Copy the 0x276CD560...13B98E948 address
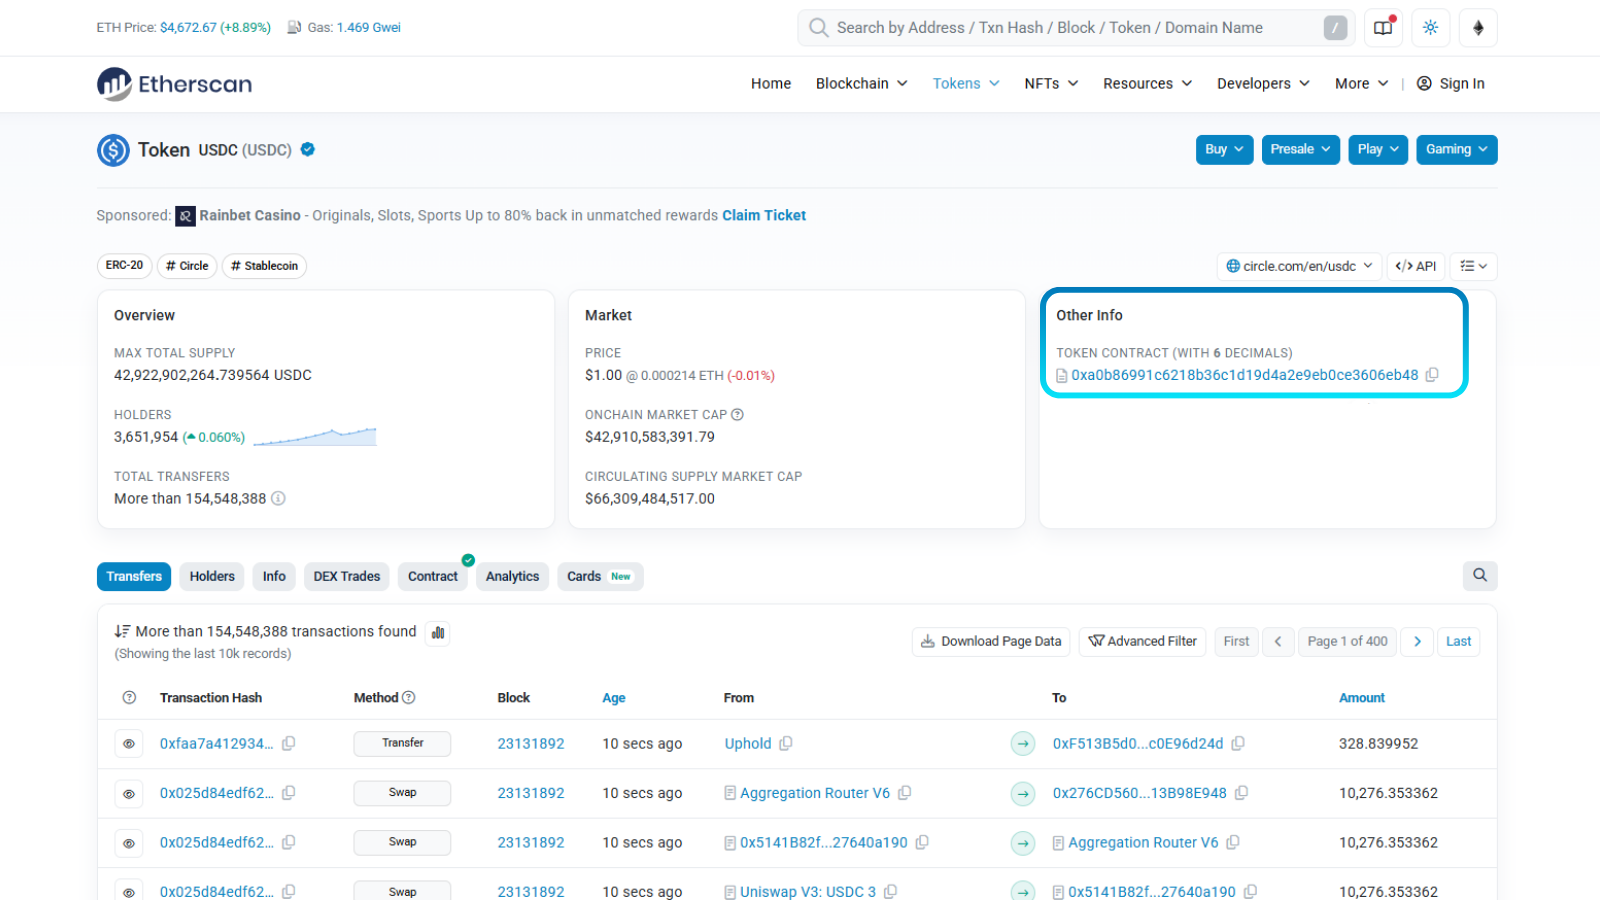Screen dimensions: 1600x900 tap(1241, 793)
